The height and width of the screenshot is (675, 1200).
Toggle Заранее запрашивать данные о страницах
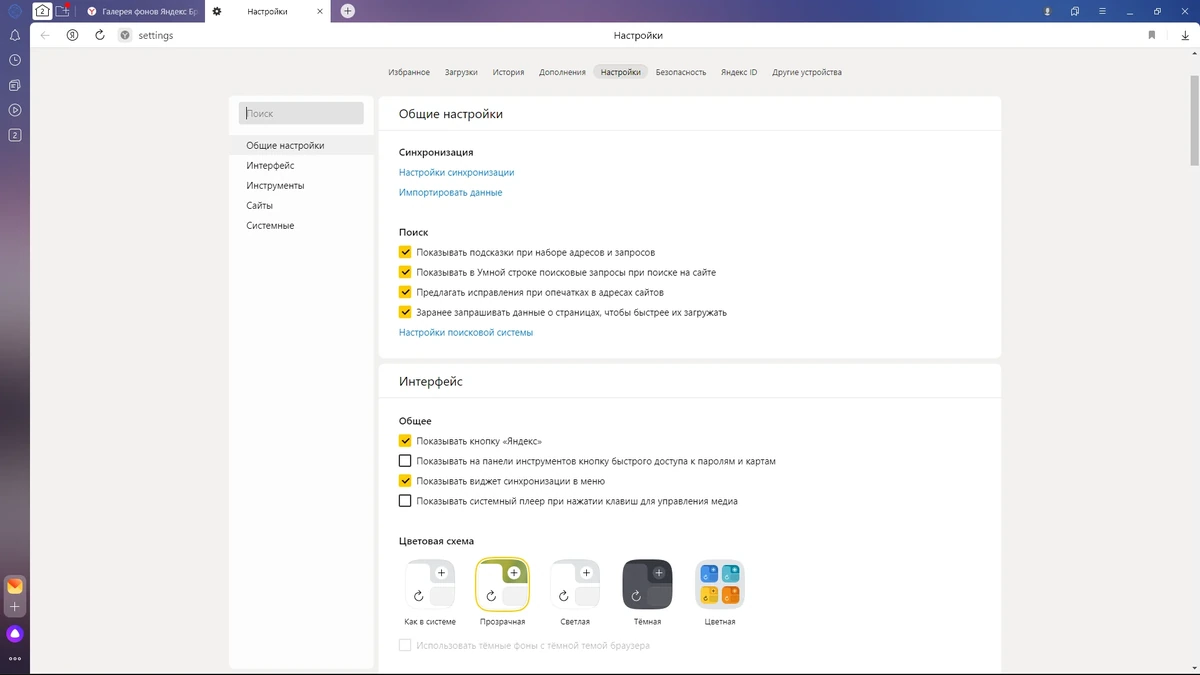coord(405,312)
